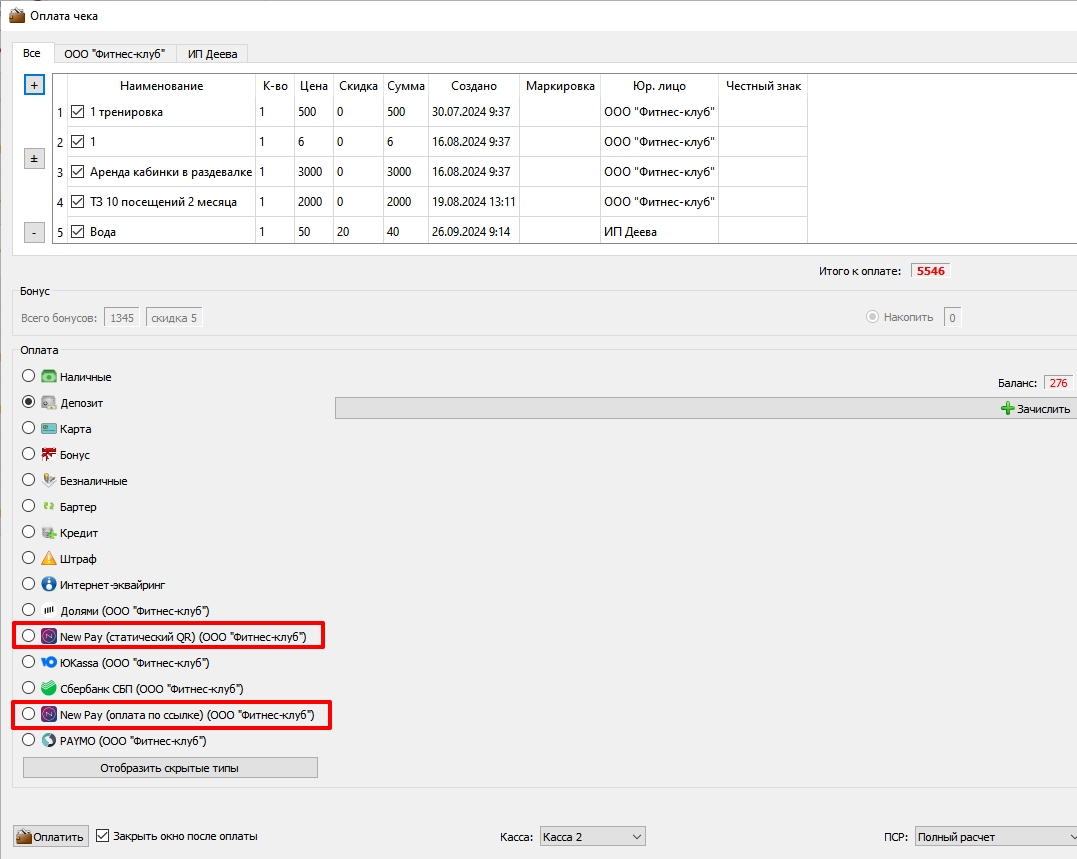The image size is (1077, 859).
Task: Click the green Сбербанк СБП logo icon
Action: (x=49, y=688)
